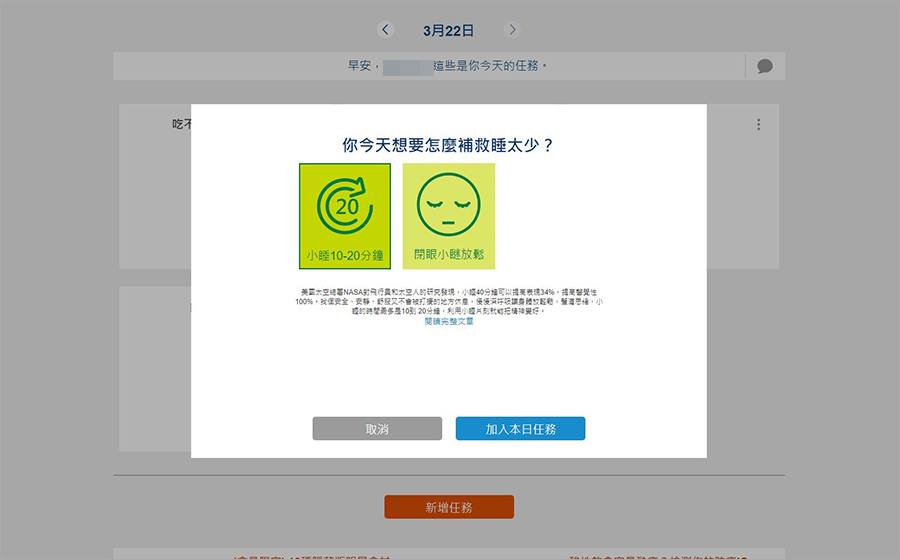Click the NASA nap research description paragraph

pyautogui.click(x=449, y=300)
